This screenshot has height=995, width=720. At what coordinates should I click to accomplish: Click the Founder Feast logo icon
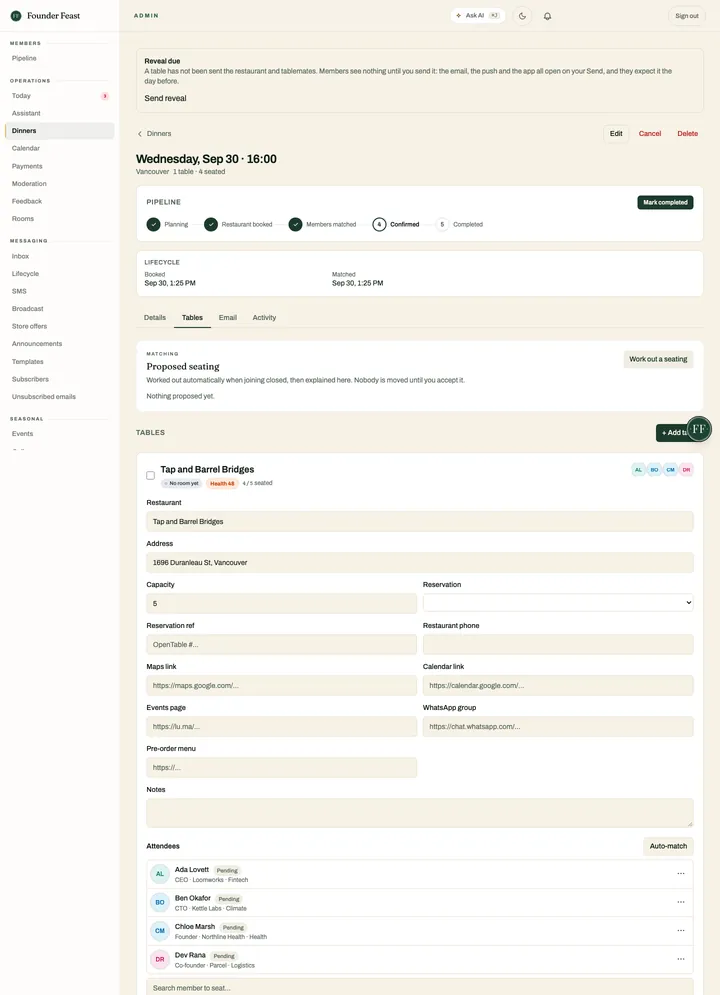coord(16,16)
